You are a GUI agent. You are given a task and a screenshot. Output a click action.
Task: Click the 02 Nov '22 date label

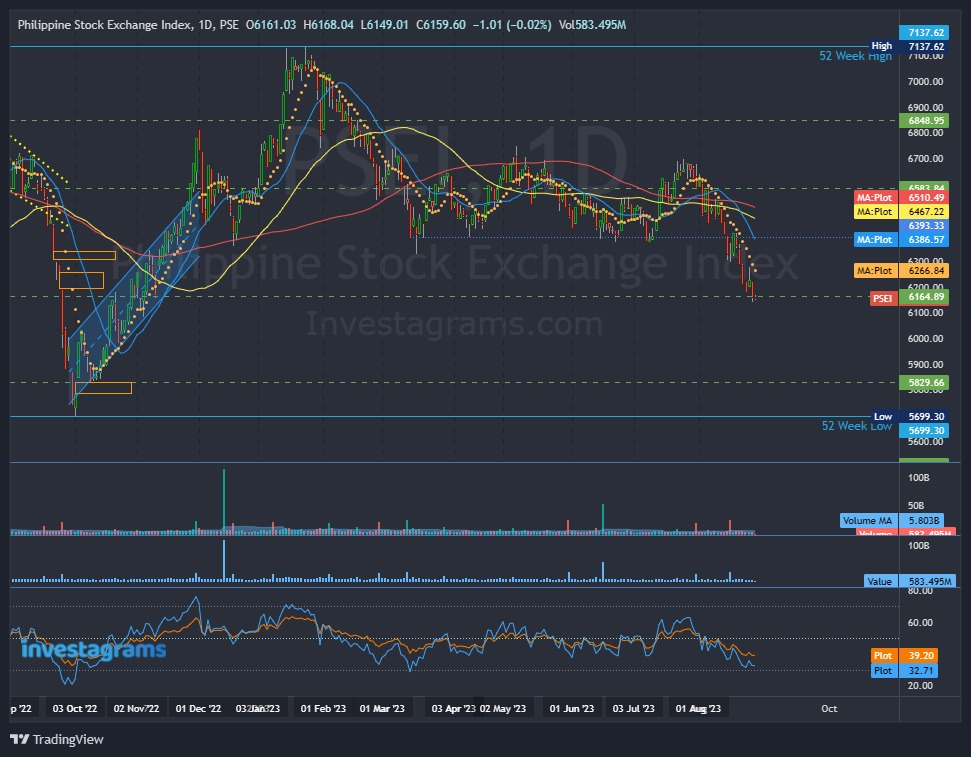pos(136,708)
